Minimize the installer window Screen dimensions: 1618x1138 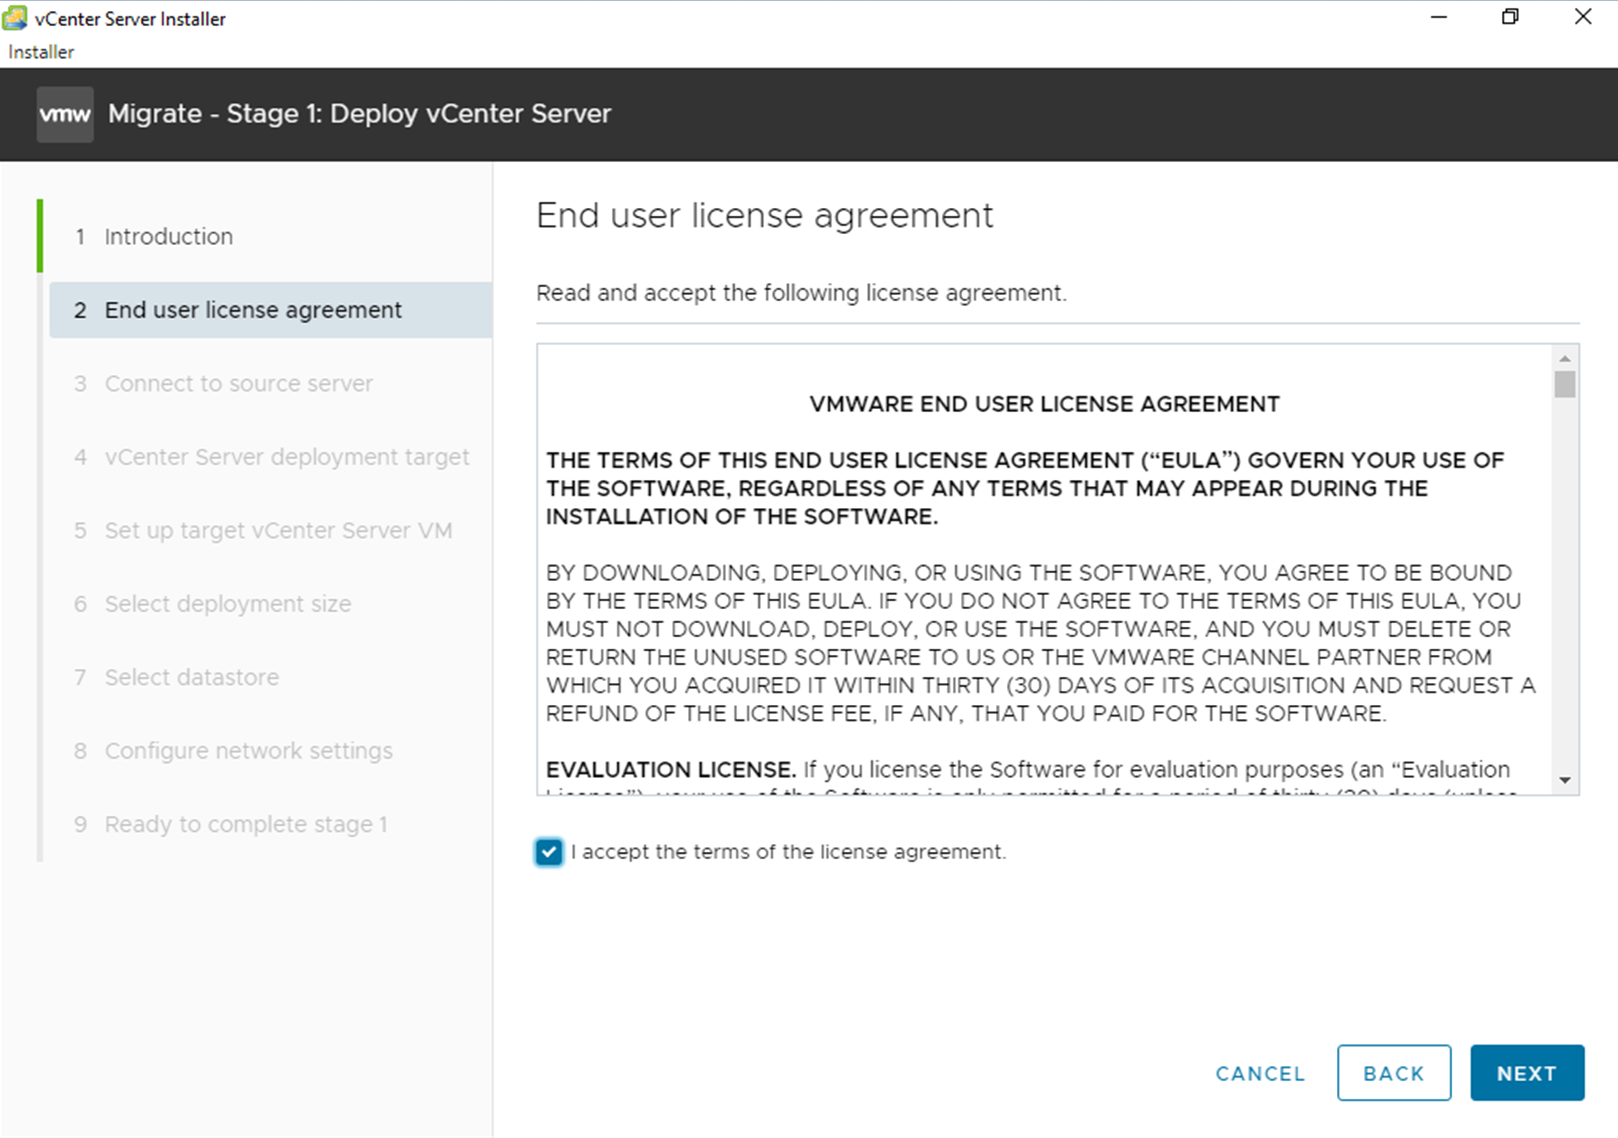pyautogui.click(x=1439, y=17)
